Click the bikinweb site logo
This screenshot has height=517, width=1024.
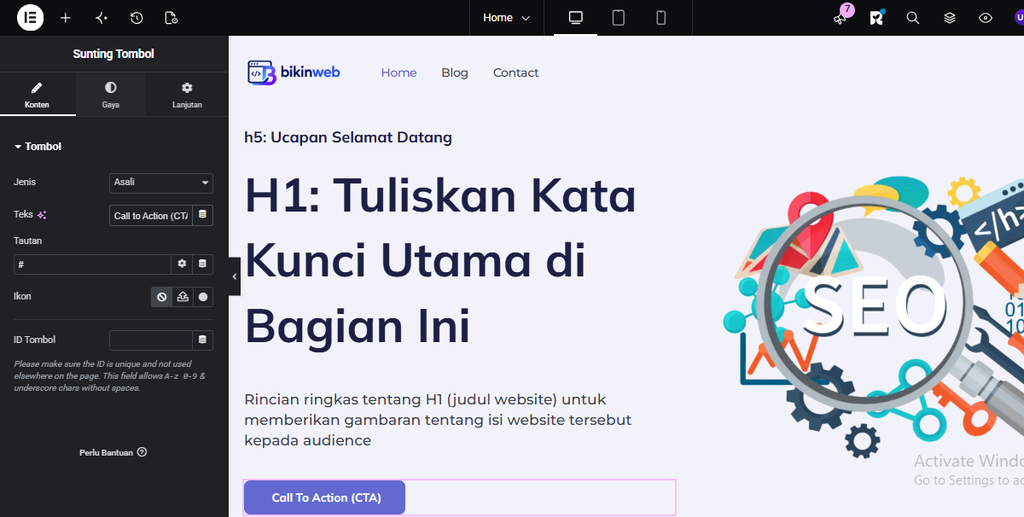(x=294, y=72)
